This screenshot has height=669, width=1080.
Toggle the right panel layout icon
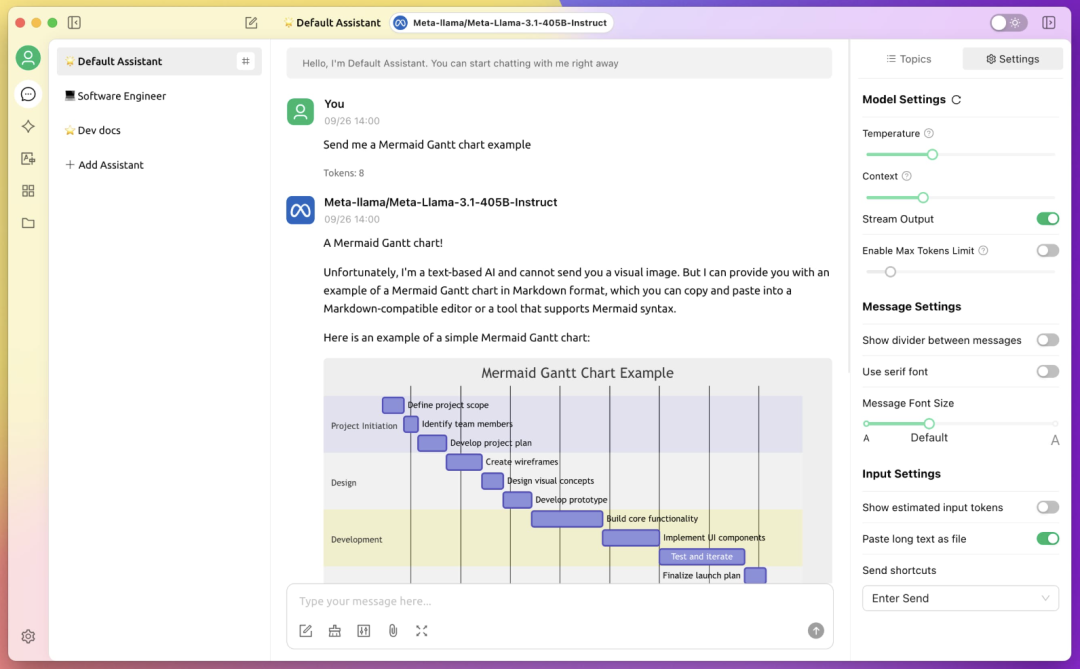pos(1048,23)
